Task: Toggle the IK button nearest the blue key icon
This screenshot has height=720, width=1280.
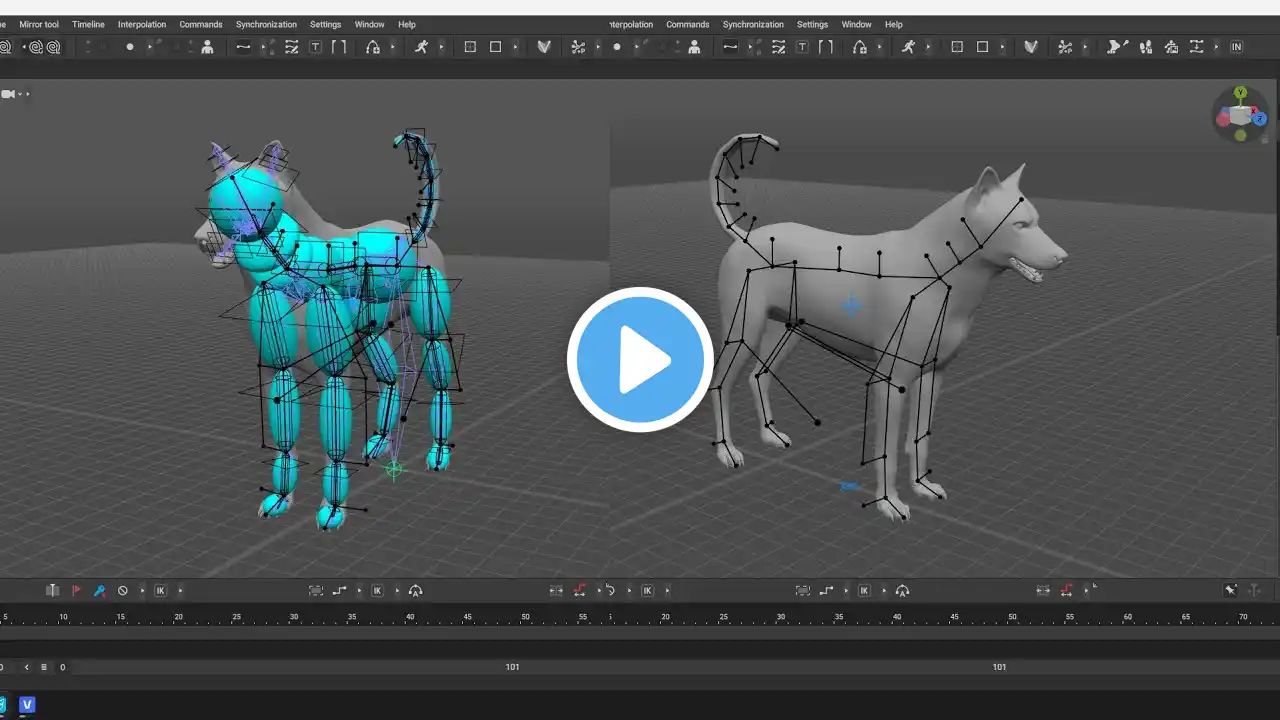Action: 160,591
